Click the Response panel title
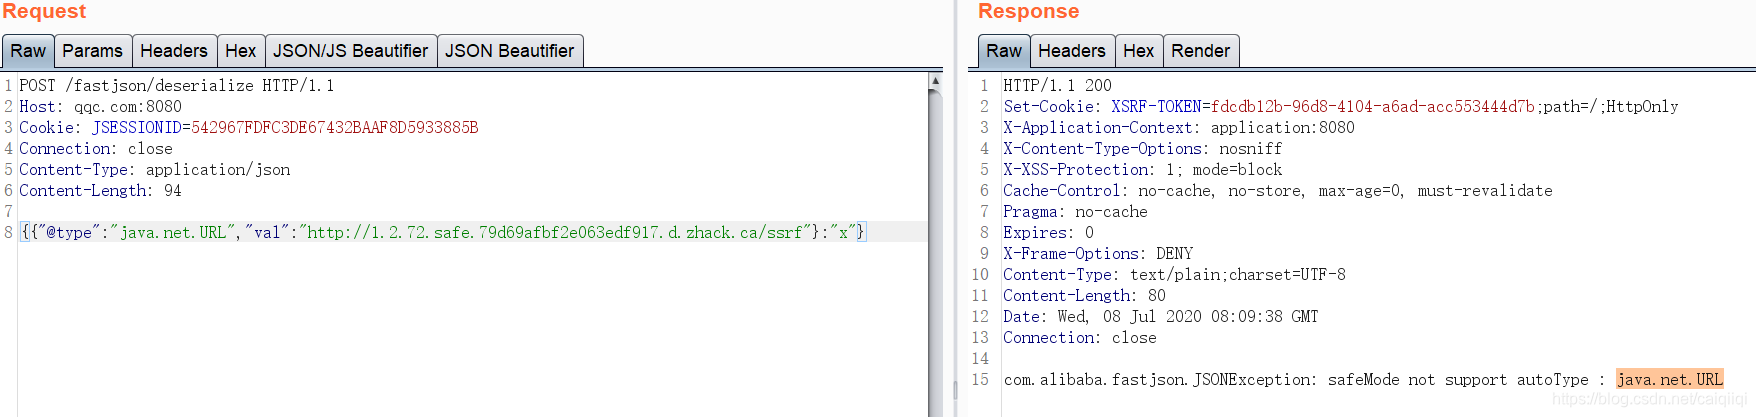This screenshot has height=417, width=1756. pos(1029,12)
